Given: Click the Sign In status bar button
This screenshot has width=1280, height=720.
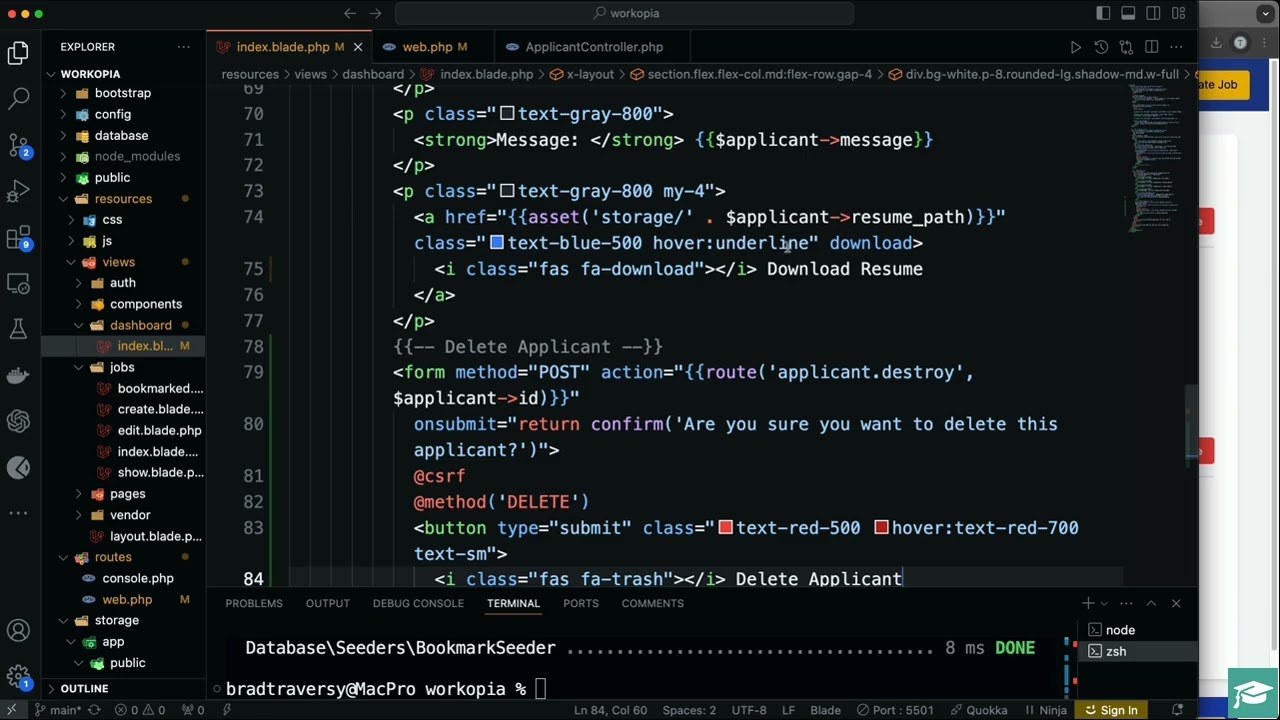Looking at the screenshot, I should (x=1111, y=710).
